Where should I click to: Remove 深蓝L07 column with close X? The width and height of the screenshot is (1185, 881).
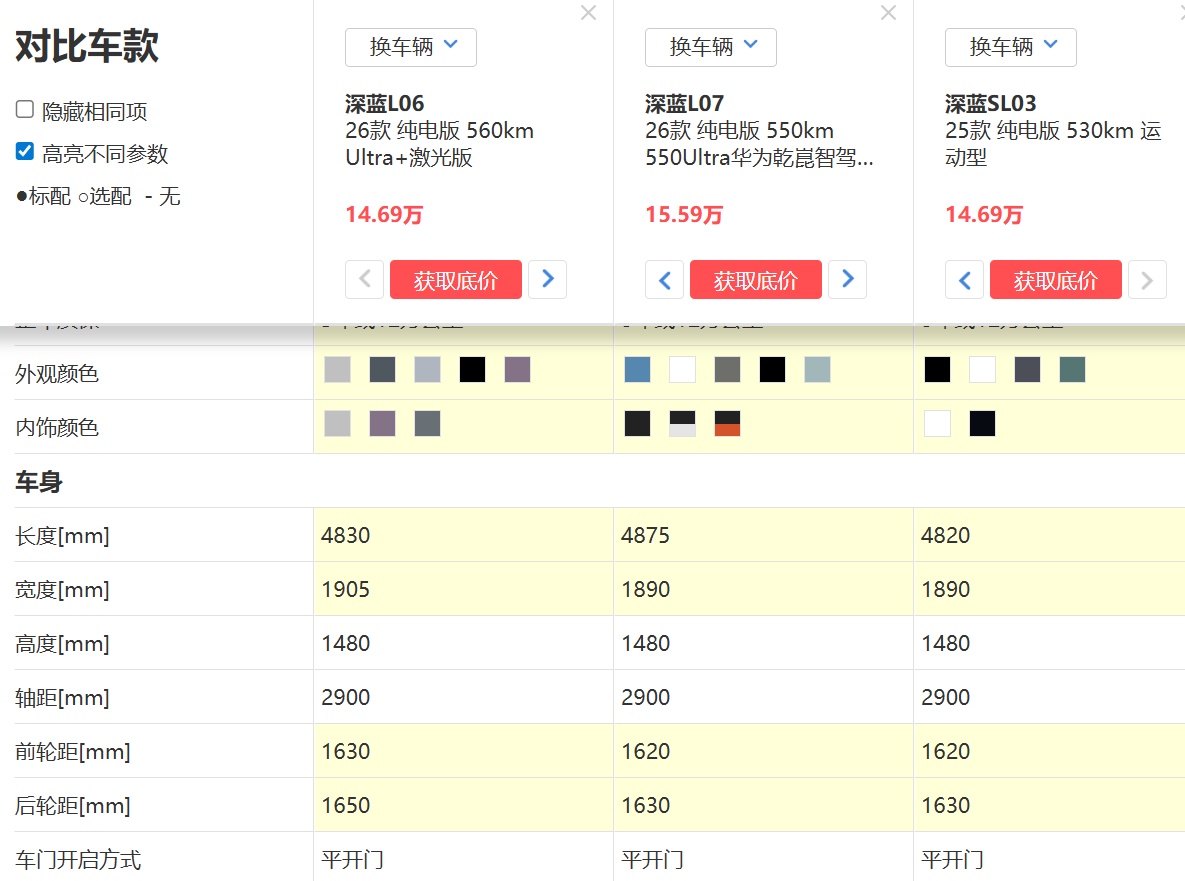888,13
